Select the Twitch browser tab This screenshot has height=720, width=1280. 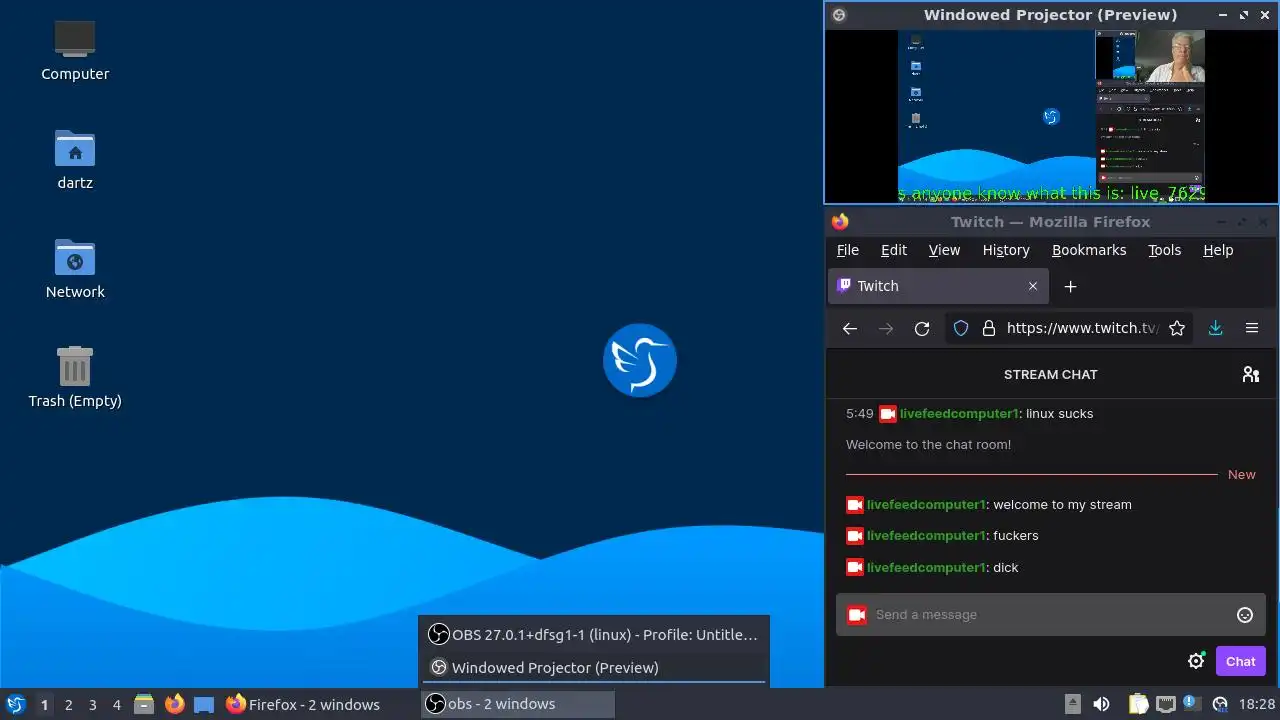(939, 286)
